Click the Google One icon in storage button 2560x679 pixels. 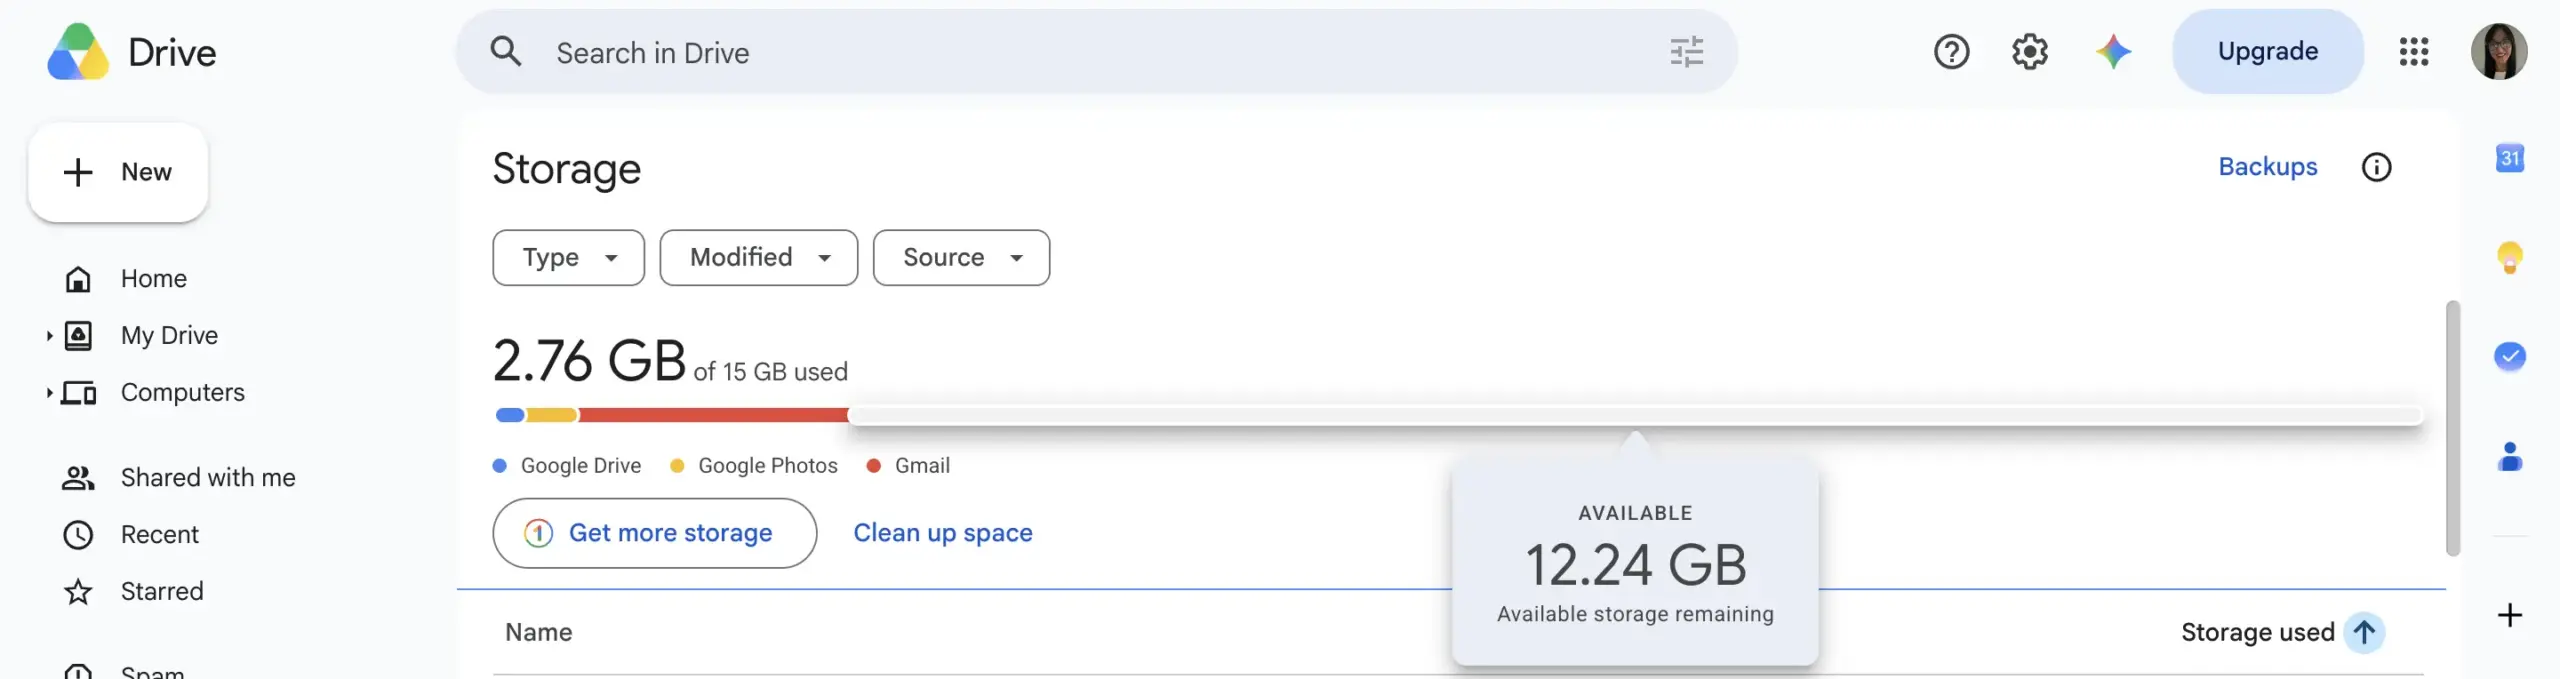pyautogui.click(x=538, y=533)
